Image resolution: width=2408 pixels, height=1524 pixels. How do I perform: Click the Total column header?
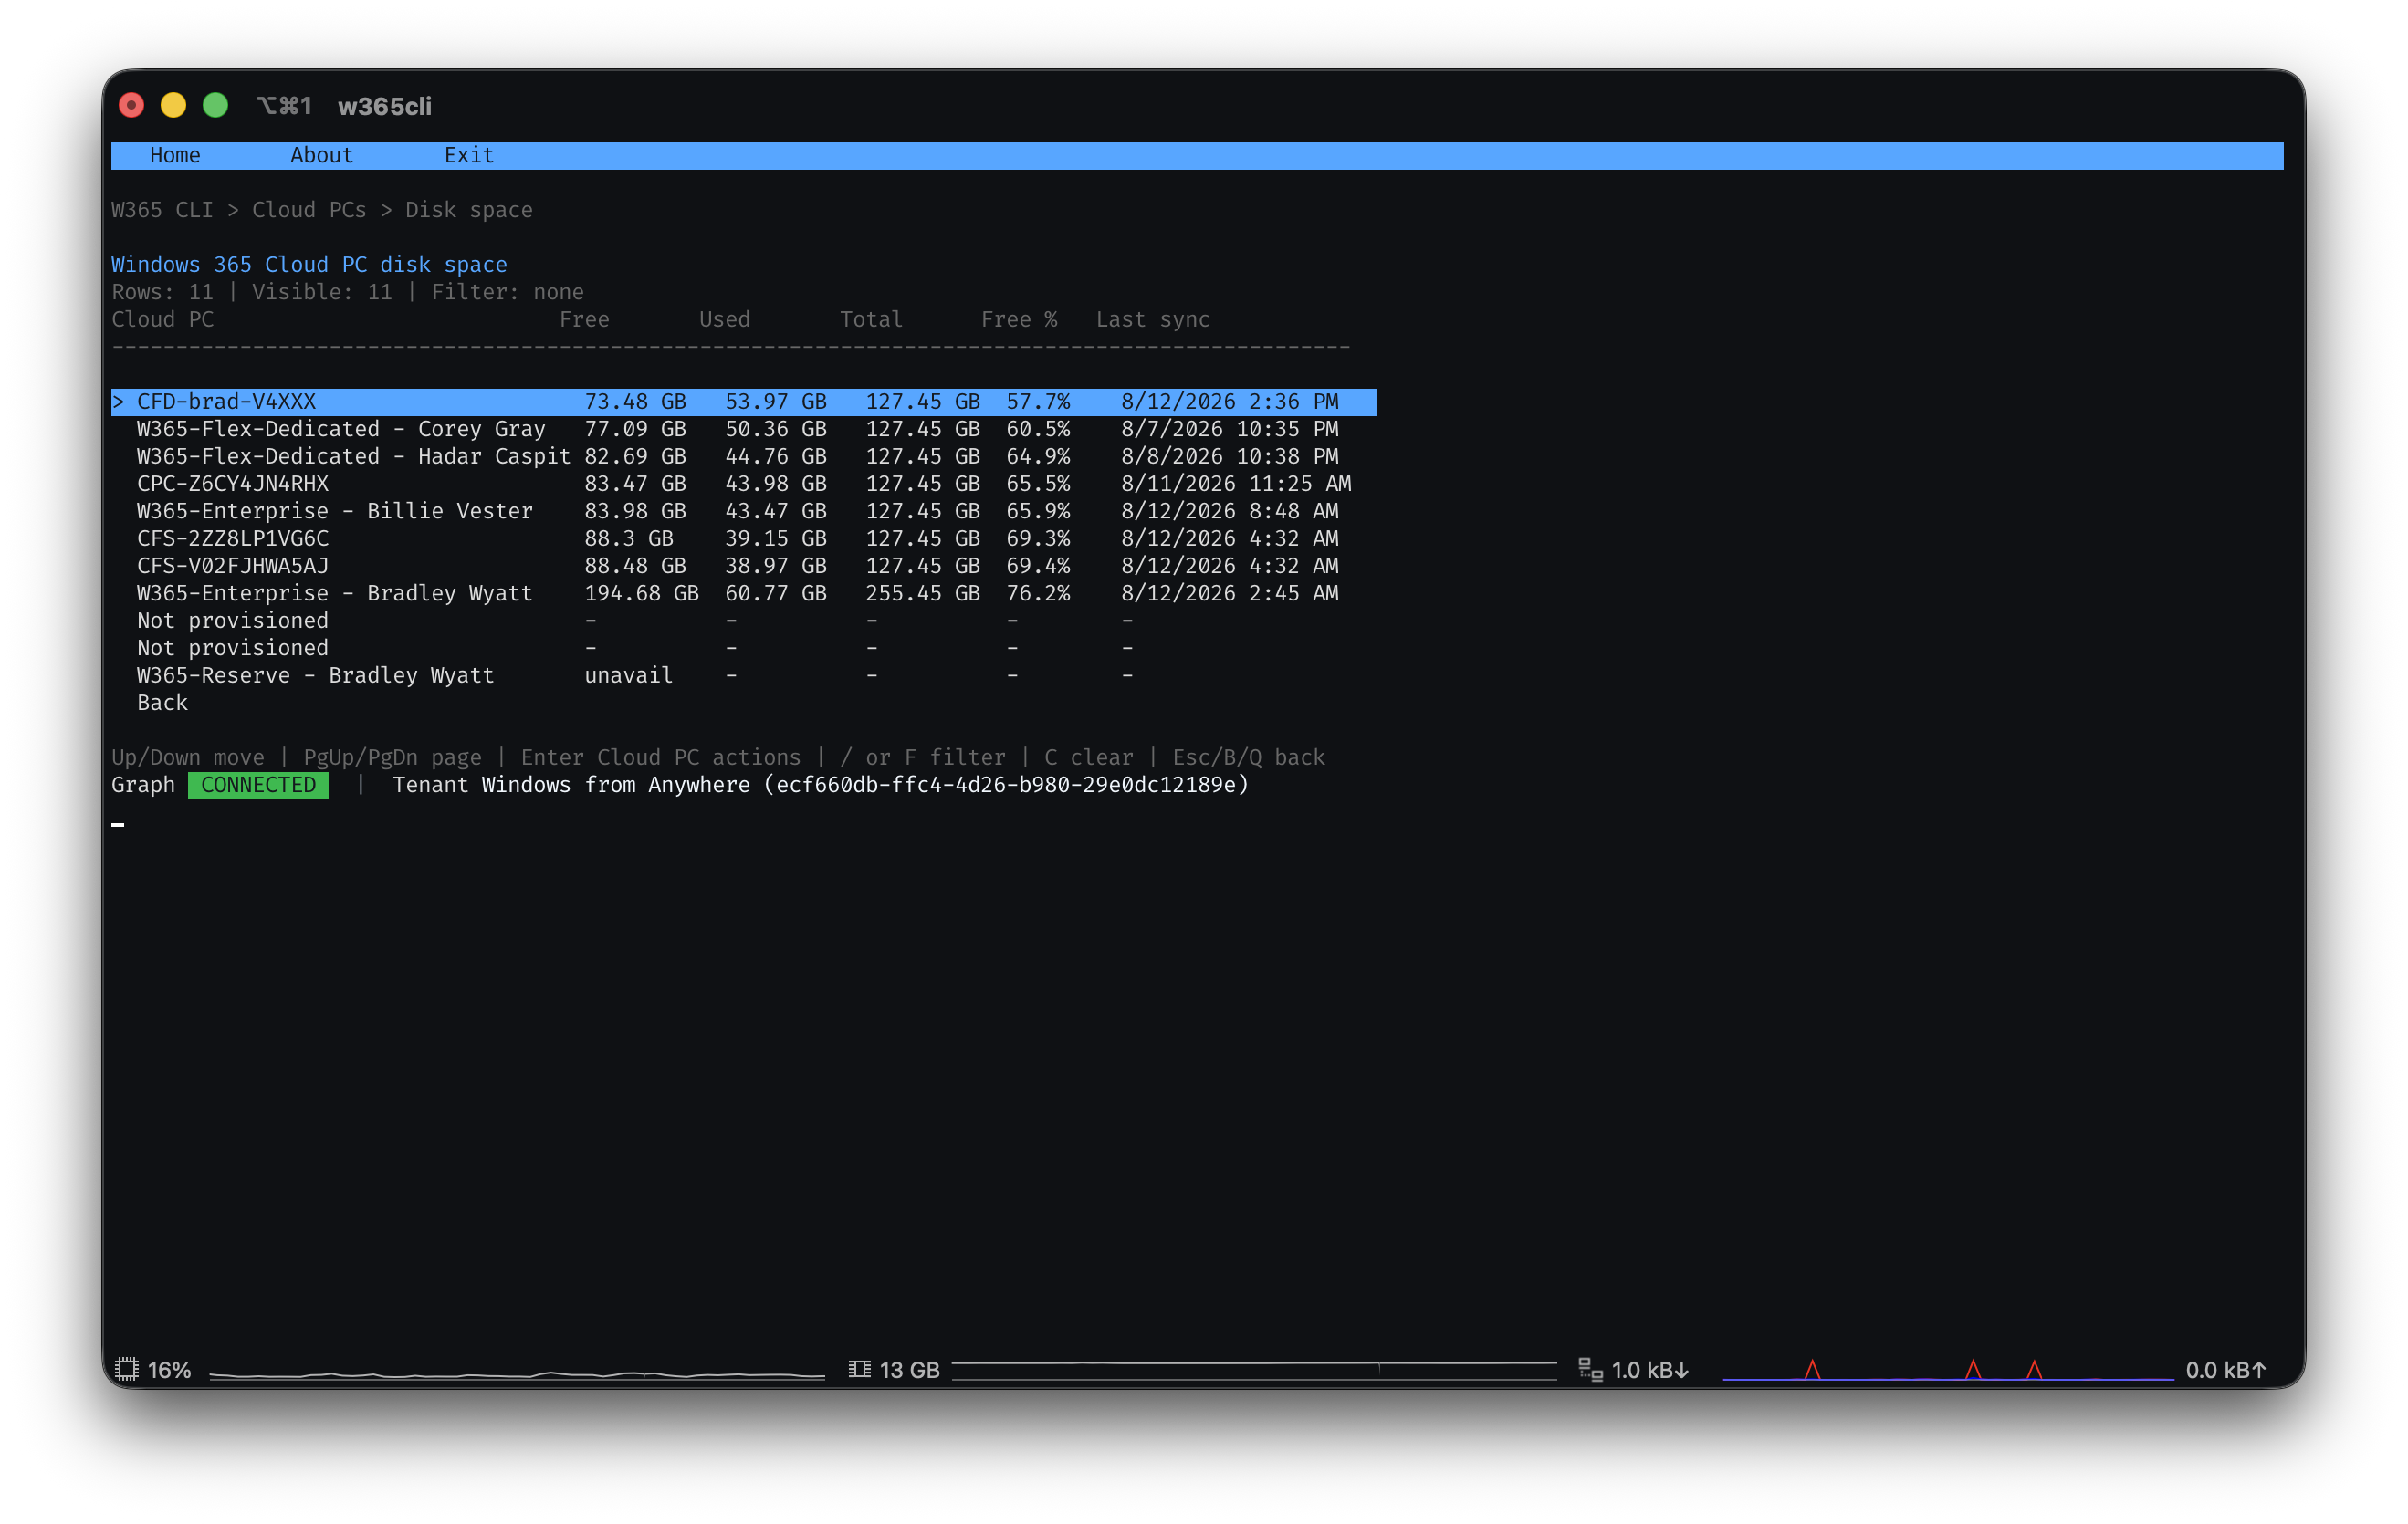coord(871,319)
